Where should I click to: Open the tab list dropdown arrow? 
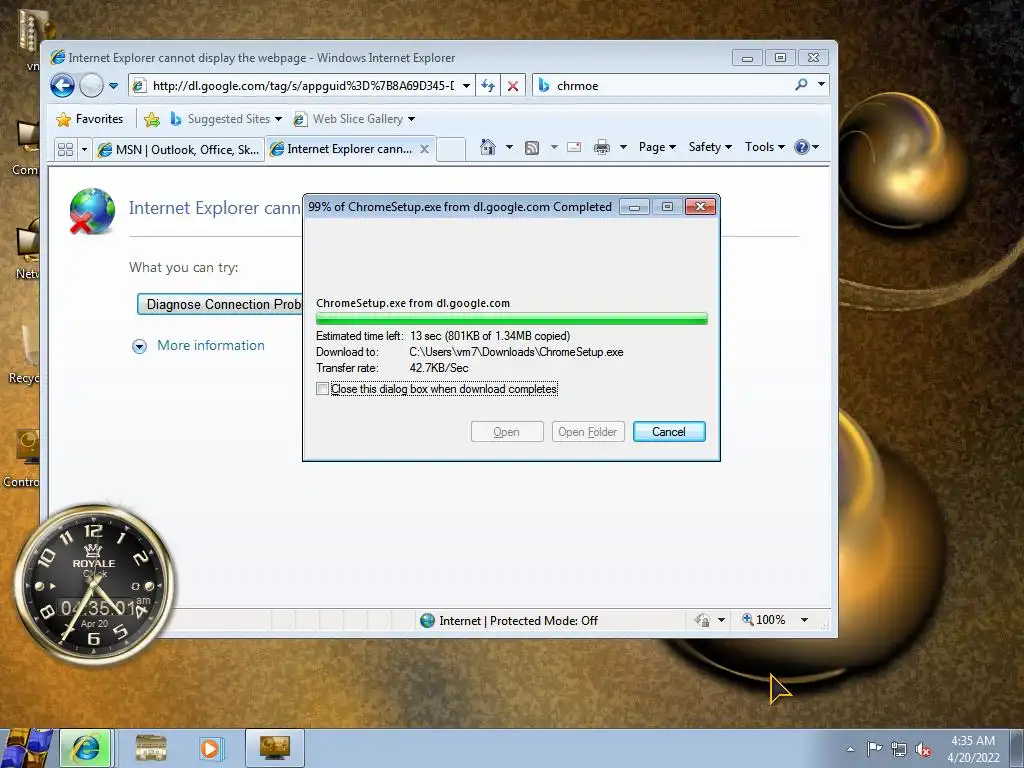[x=84, y=150]
